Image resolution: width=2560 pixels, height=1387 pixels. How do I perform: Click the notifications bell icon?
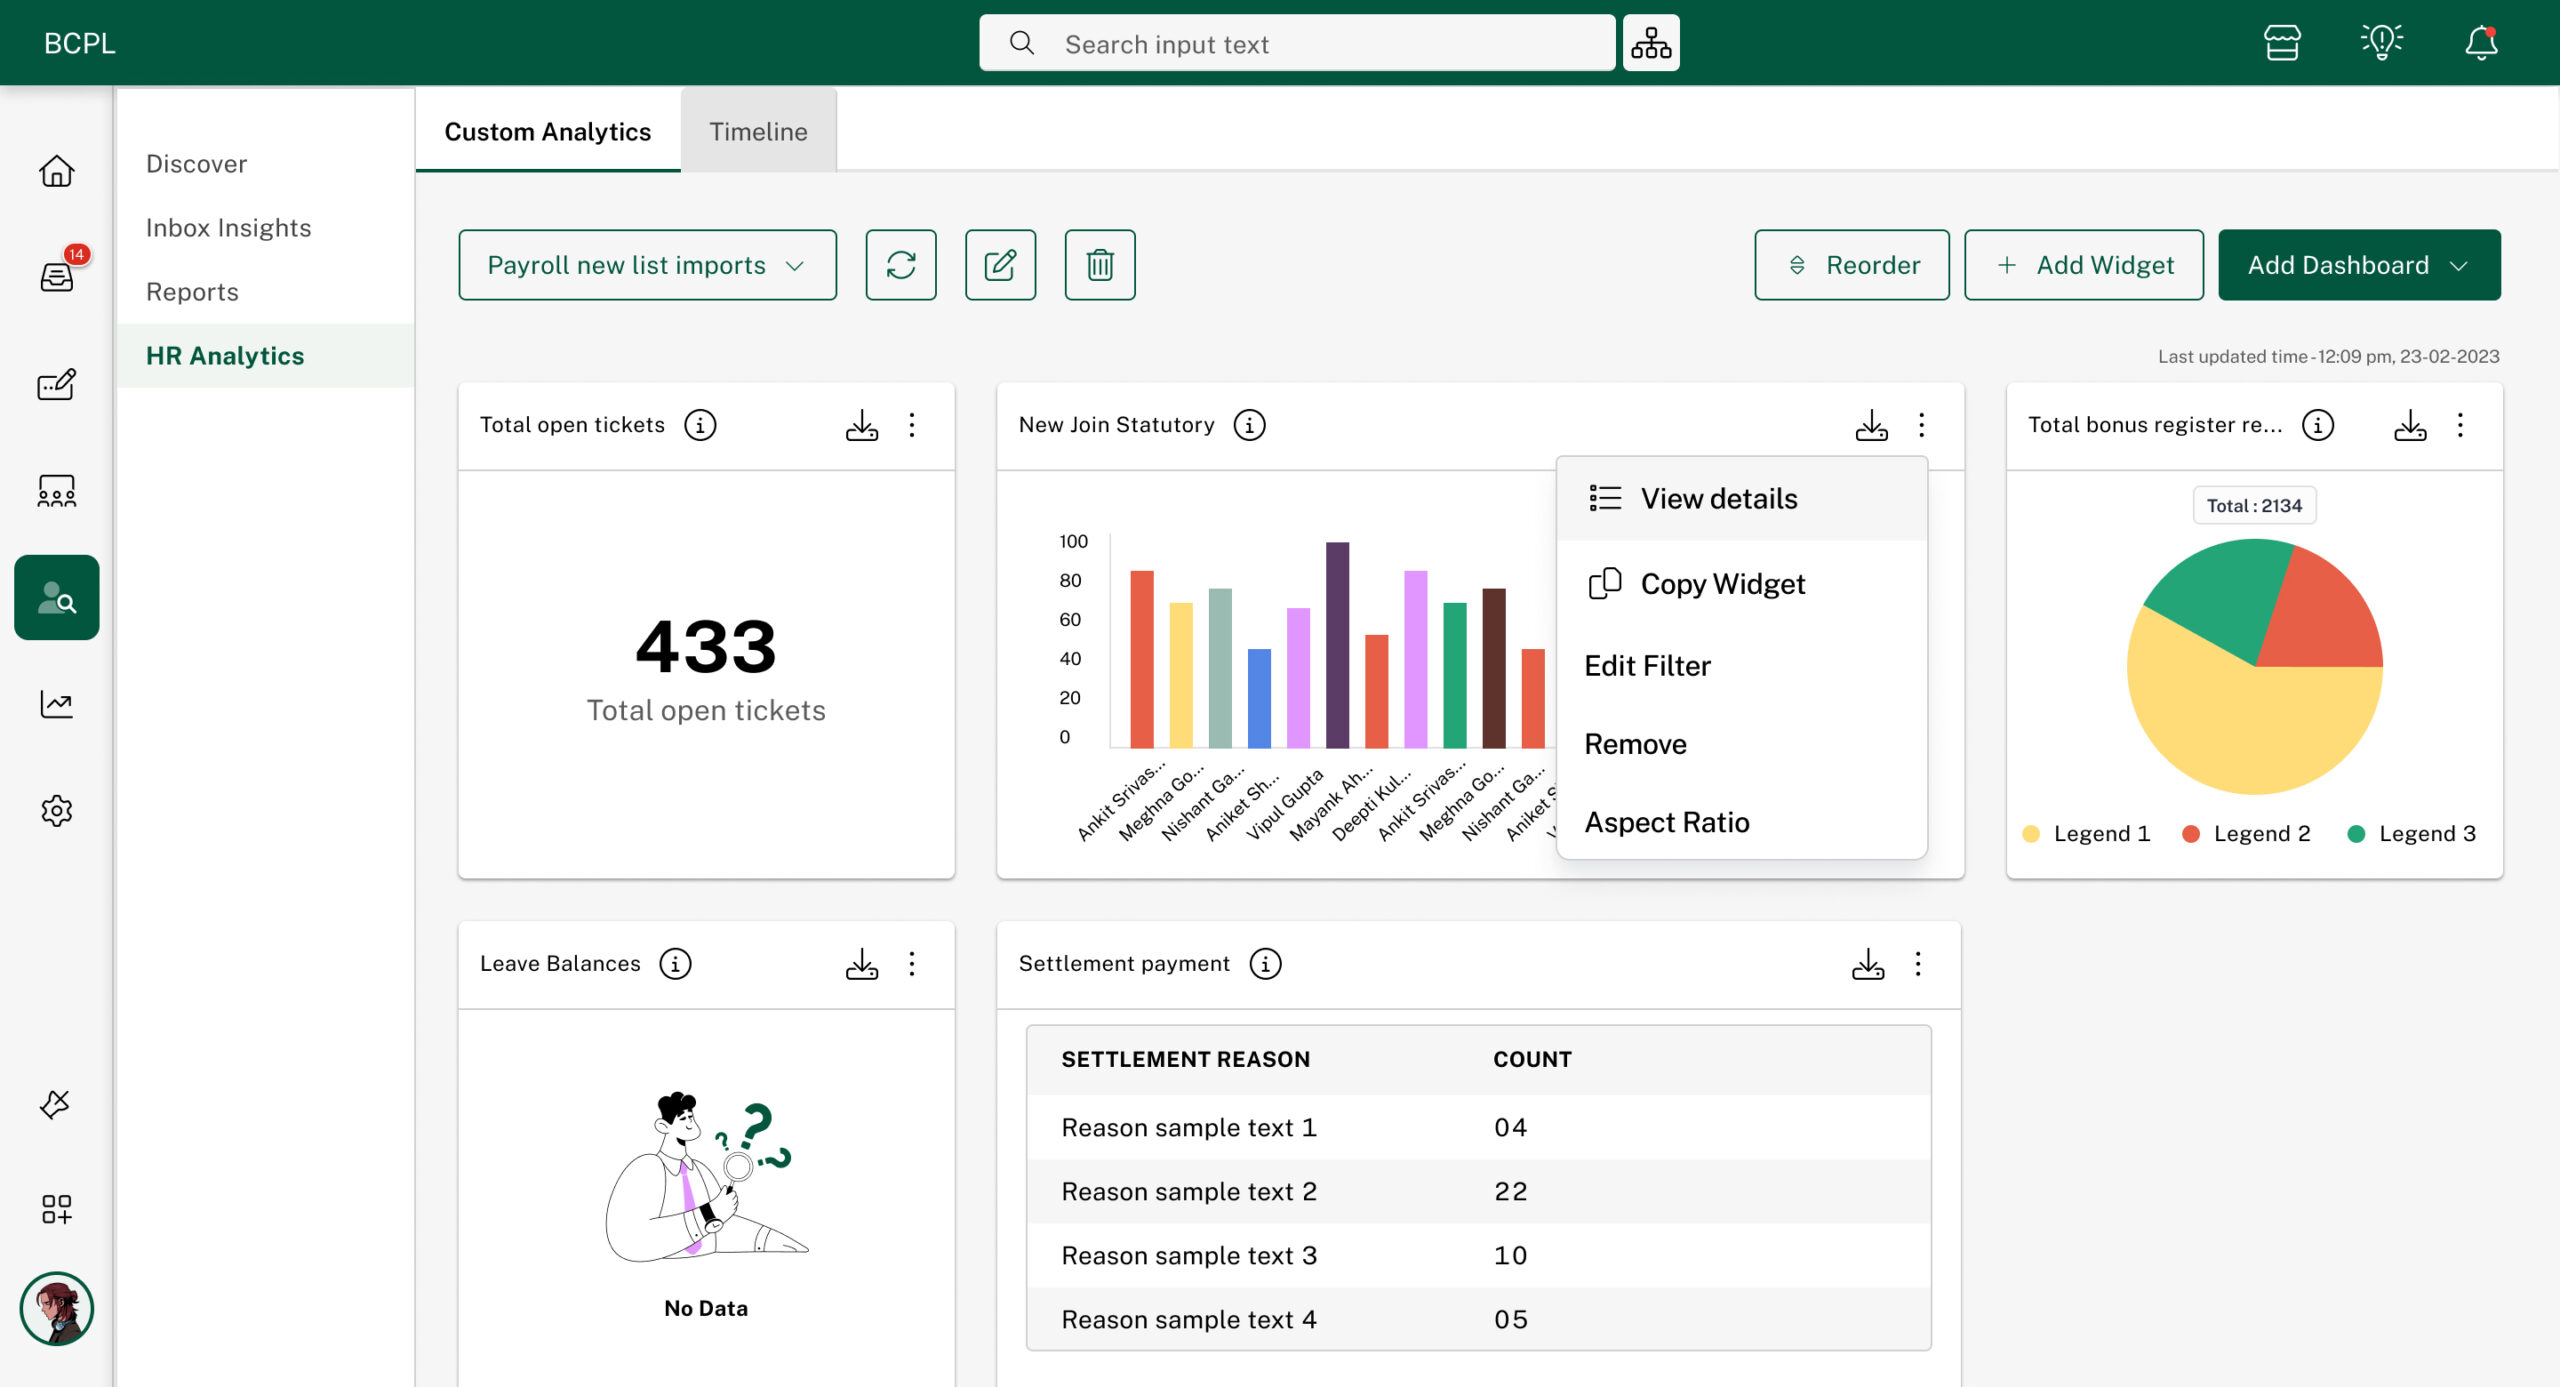pos(2481,43)
